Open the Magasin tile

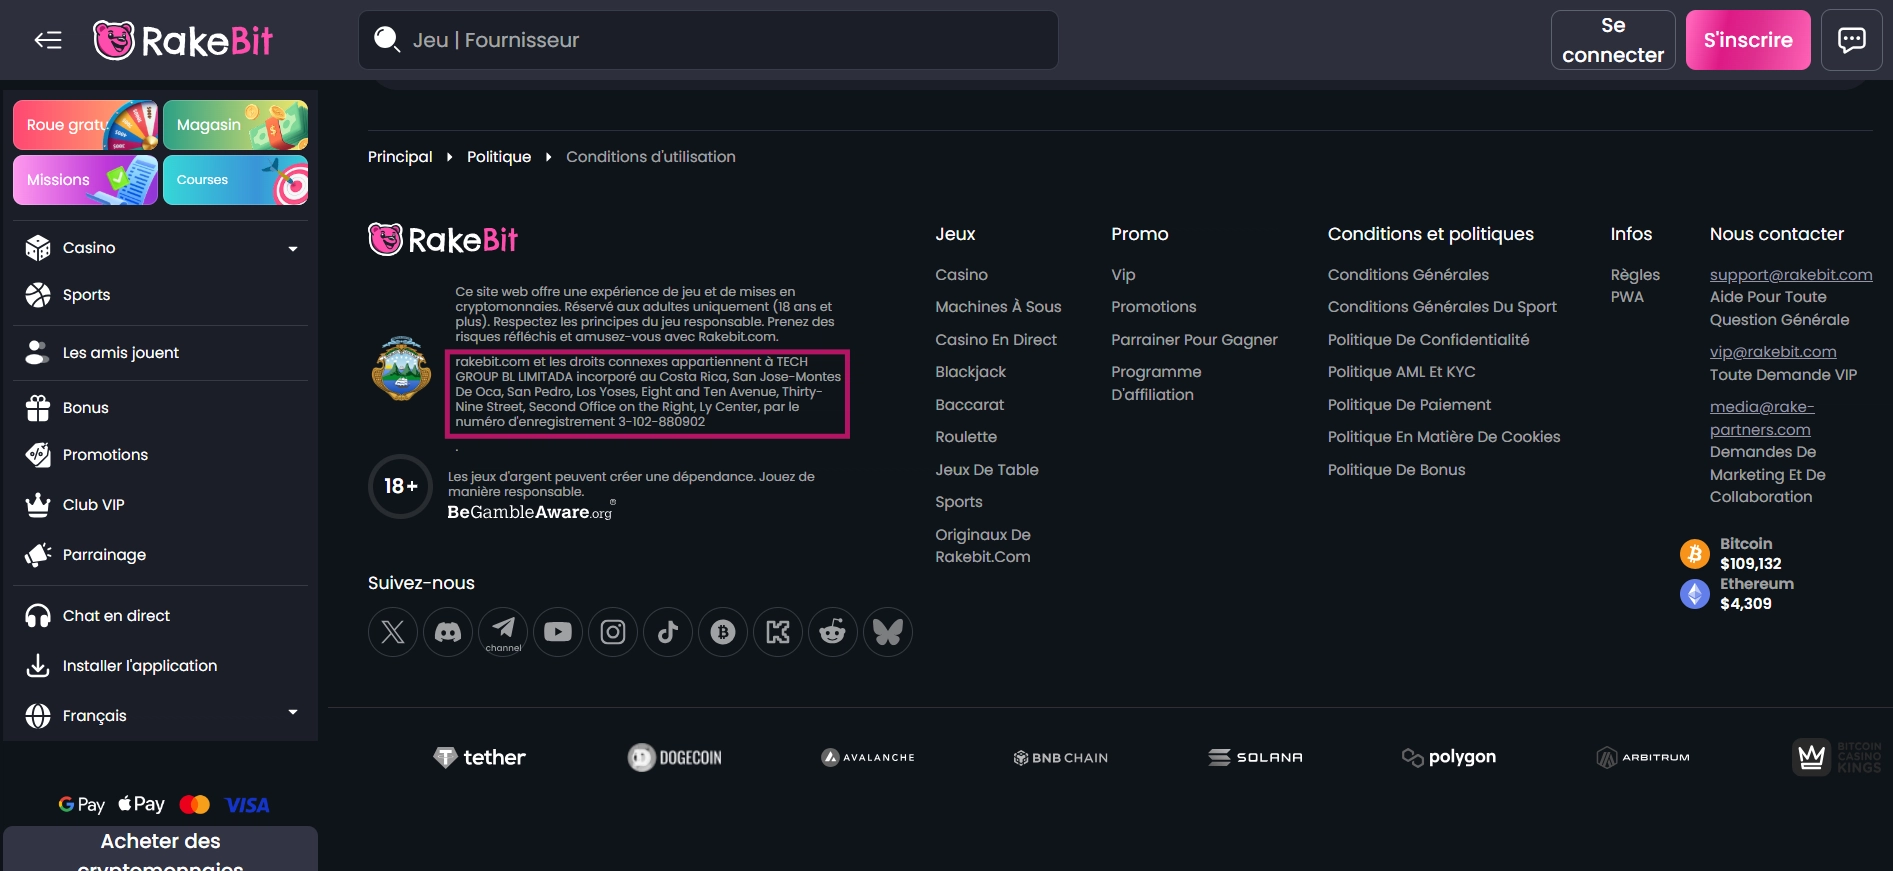235,125
